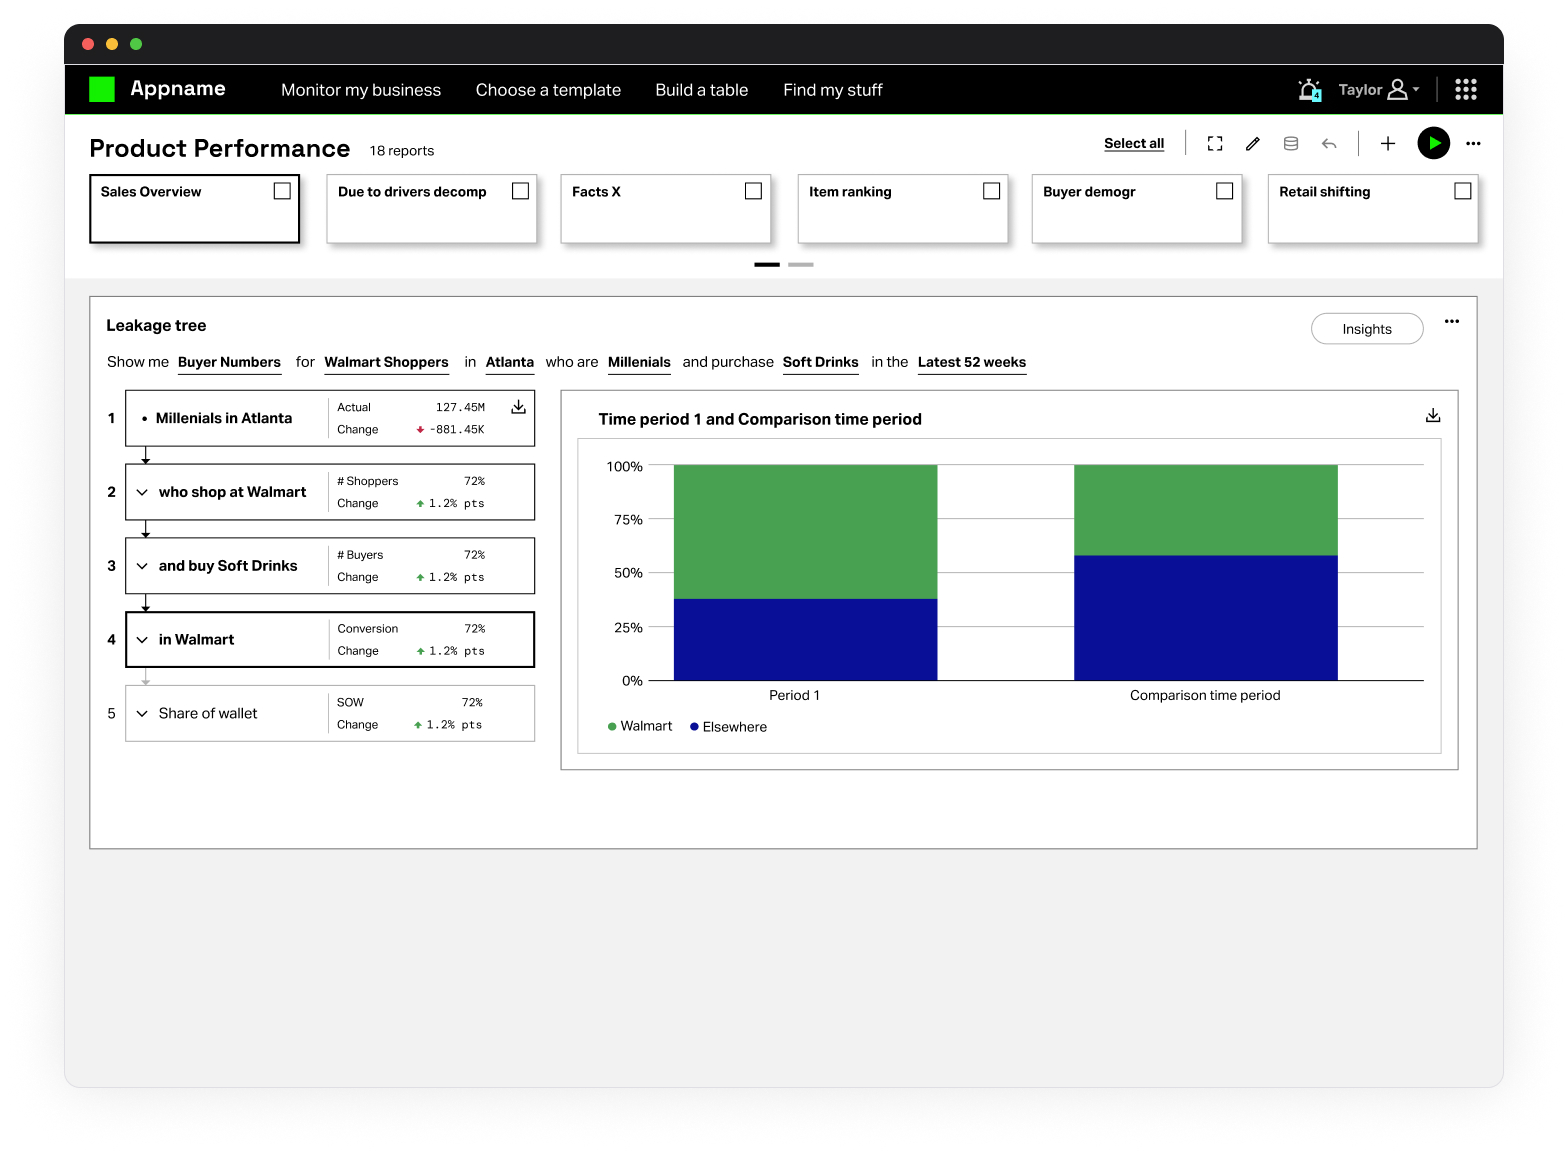Expand the who shop at Walmart row

point(142,492)
